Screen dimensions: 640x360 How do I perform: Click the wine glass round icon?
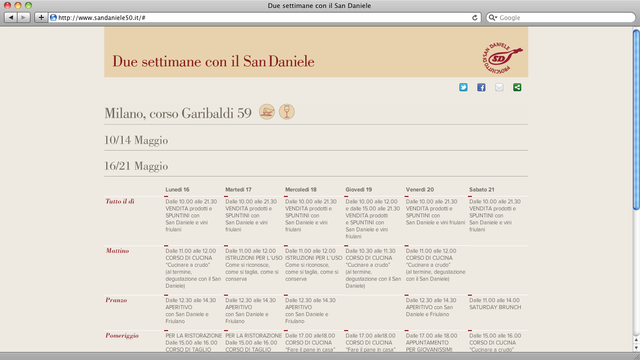[x=287, y=112]
